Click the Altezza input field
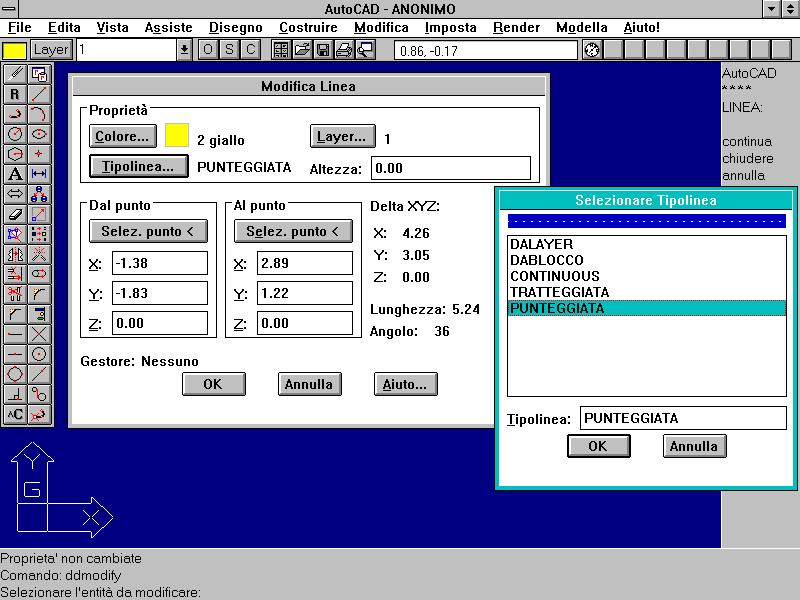Image resolution: width=800 pixels, height=600 pixels. click(451, 168)
